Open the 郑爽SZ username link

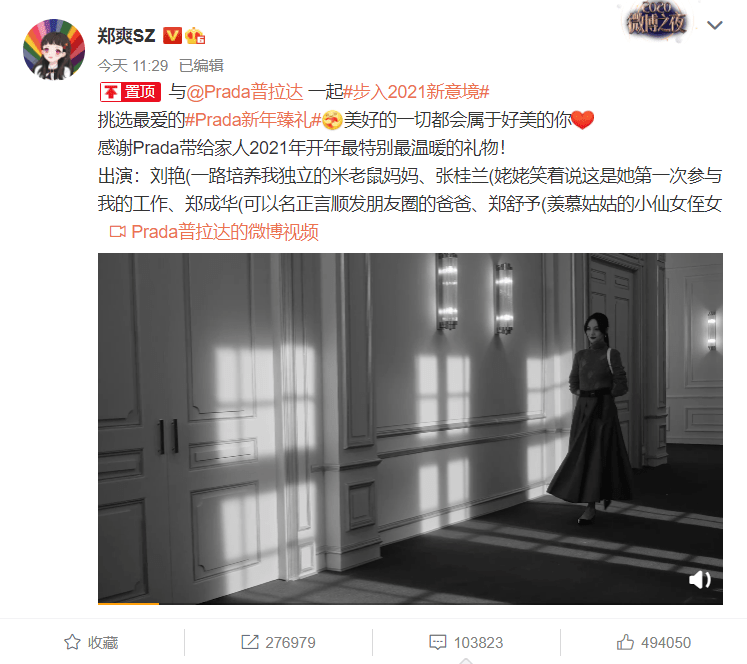click(126, 36)
